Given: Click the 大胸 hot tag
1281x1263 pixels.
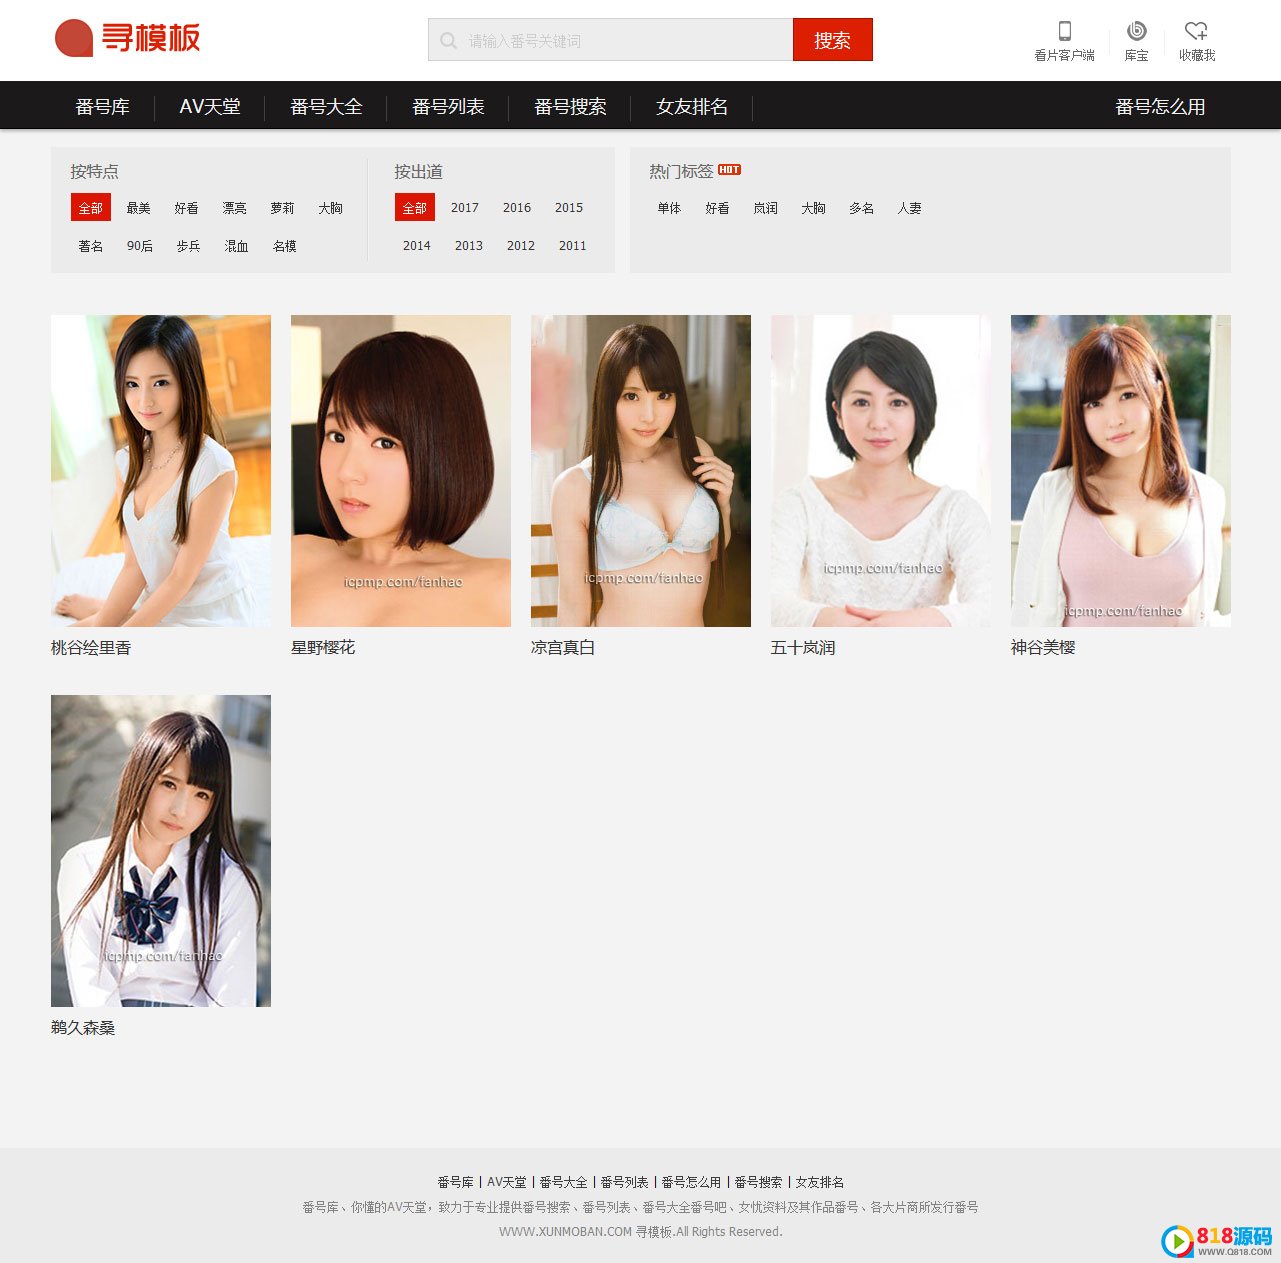Looking at the screenshot, I should (x=814, y=208).
